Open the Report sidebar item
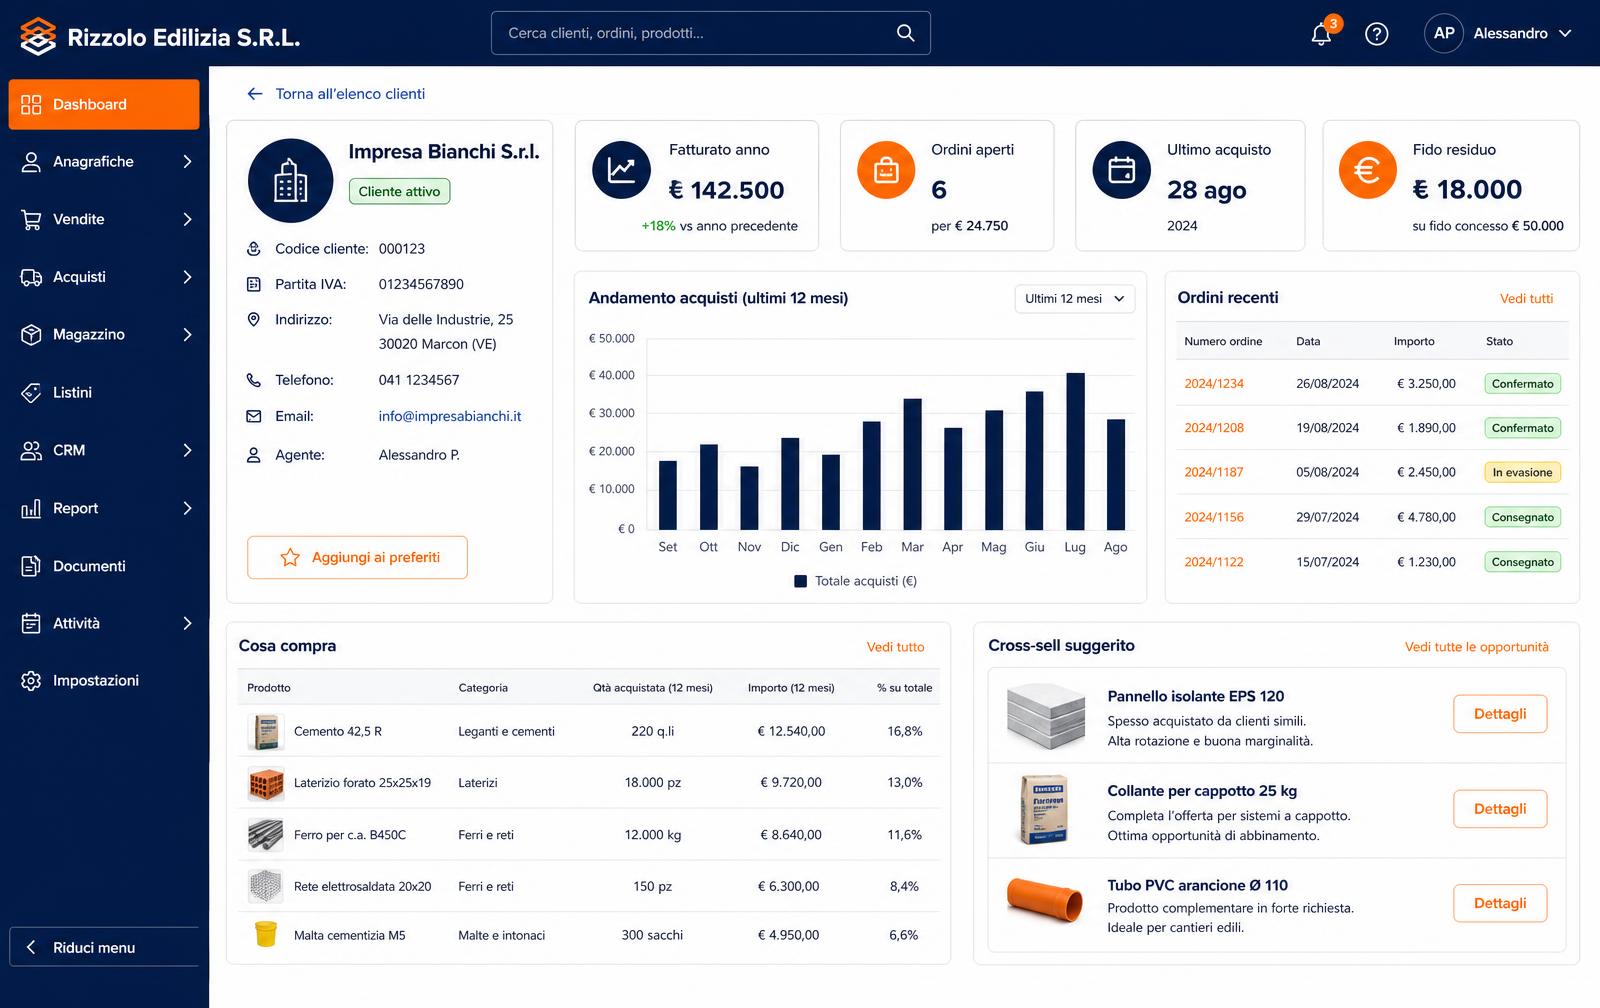Viewport: 1600px width, 1008px height. (104, 508)
